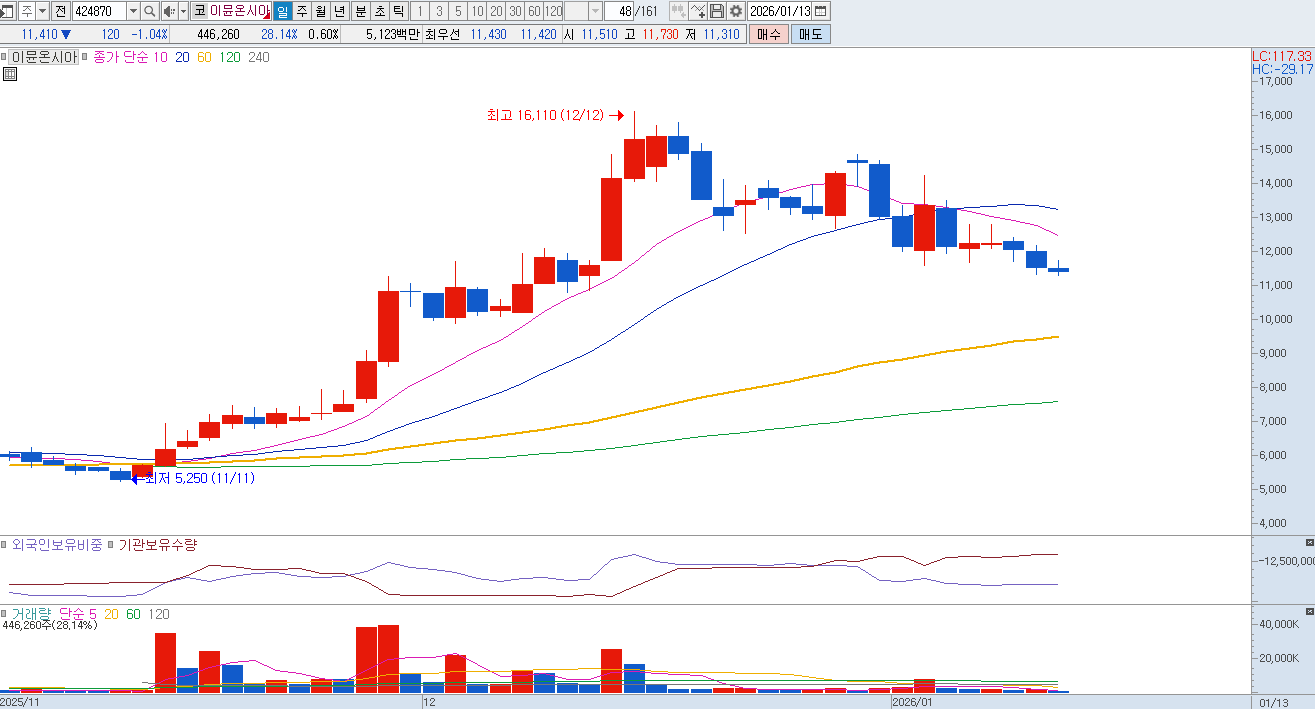Open the calendar date picker icon
The height and width of the screenshot is (709, 1315).
821,11
